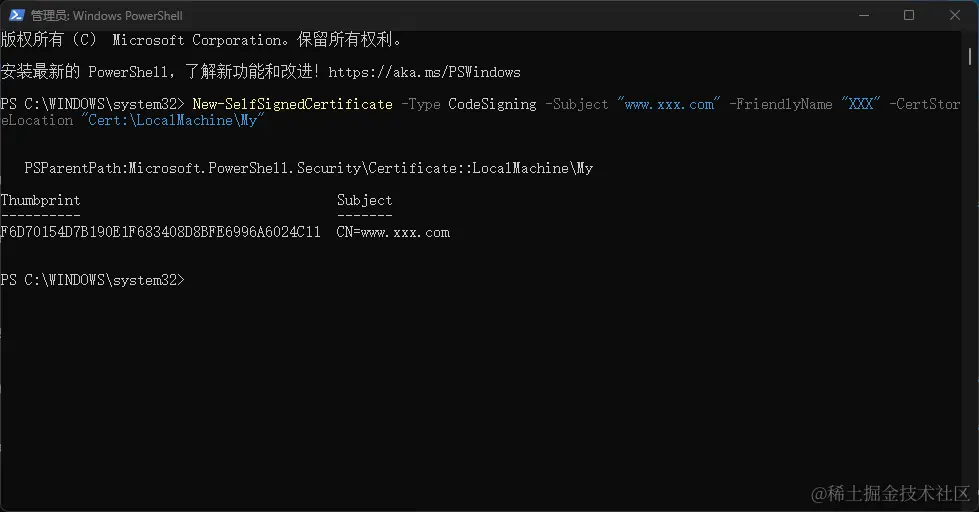Click the New-SelfSignedCertificate command name
Viewport: 979px width, 512px height.
click(x=292, y=104)
